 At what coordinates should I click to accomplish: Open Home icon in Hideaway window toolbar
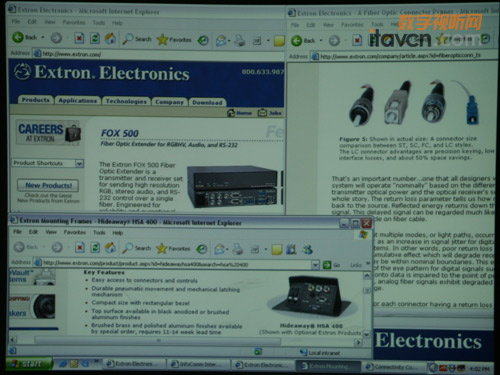(x=110, y=248)
